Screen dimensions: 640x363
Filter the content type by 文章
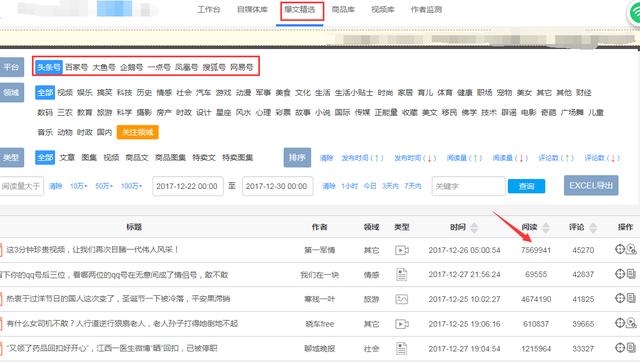pos(67,158)
